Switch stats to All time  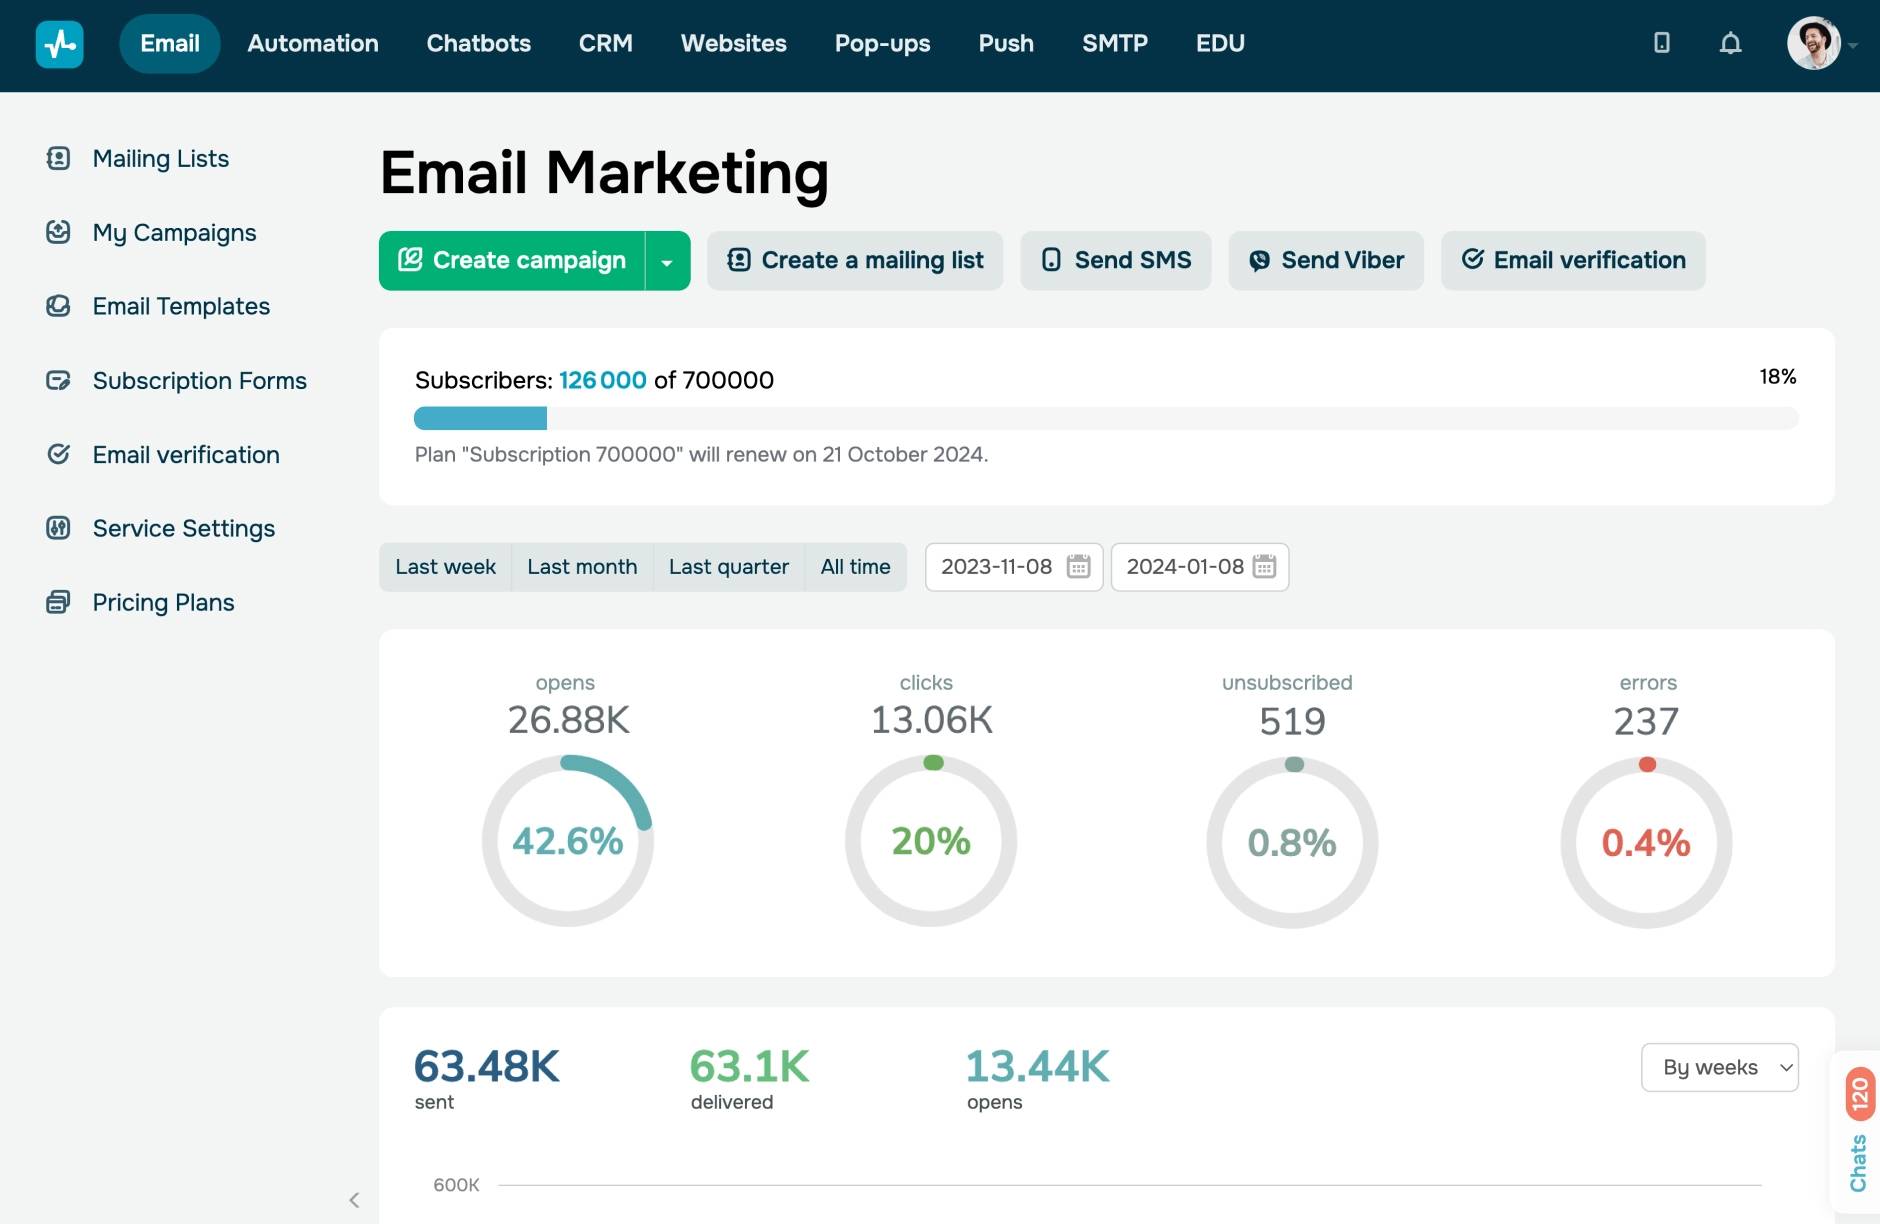click(856, 566)
